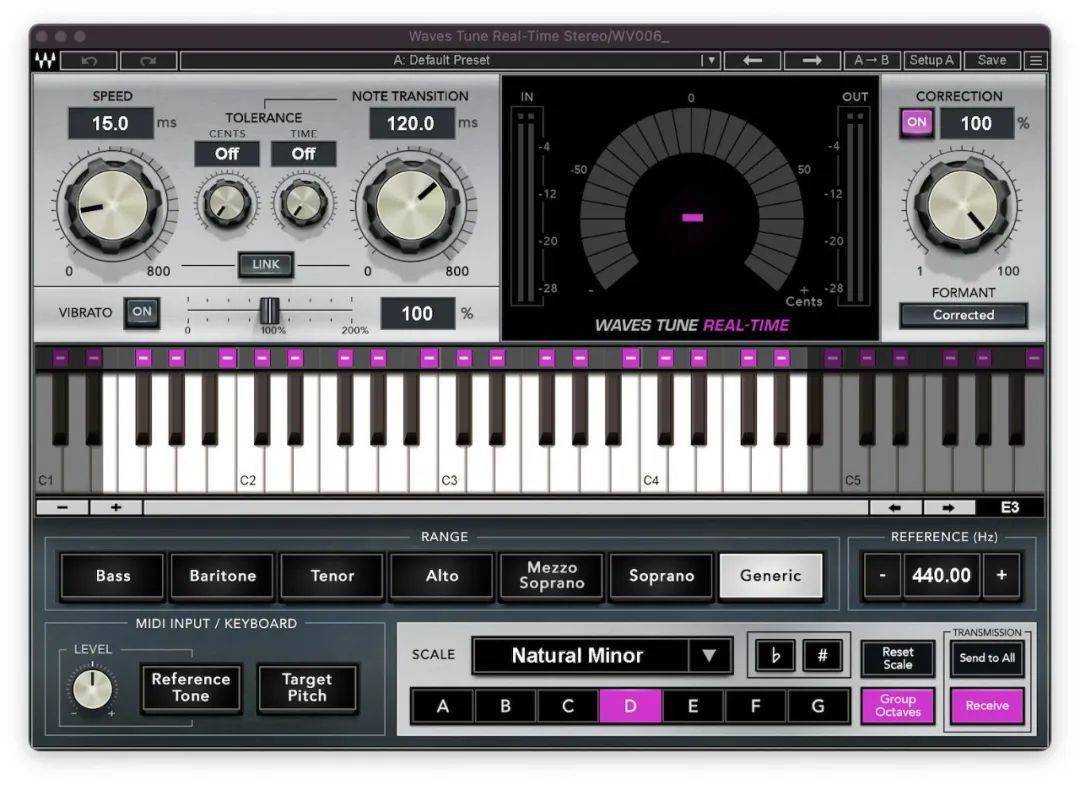Open the scale dropdown arrow

pos(709,655)
